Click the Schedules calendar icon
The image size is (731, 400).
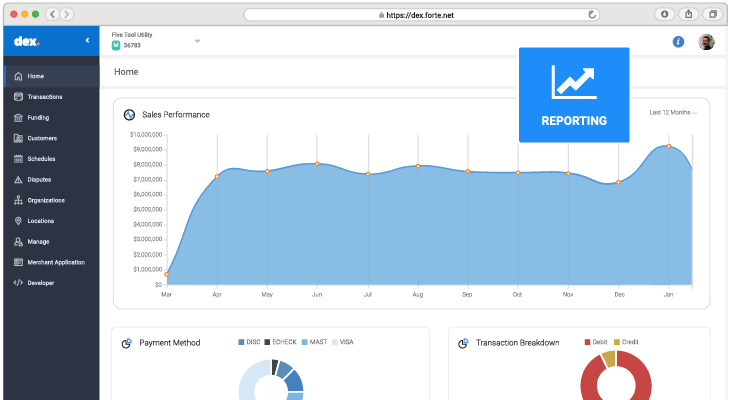point(18,159)
